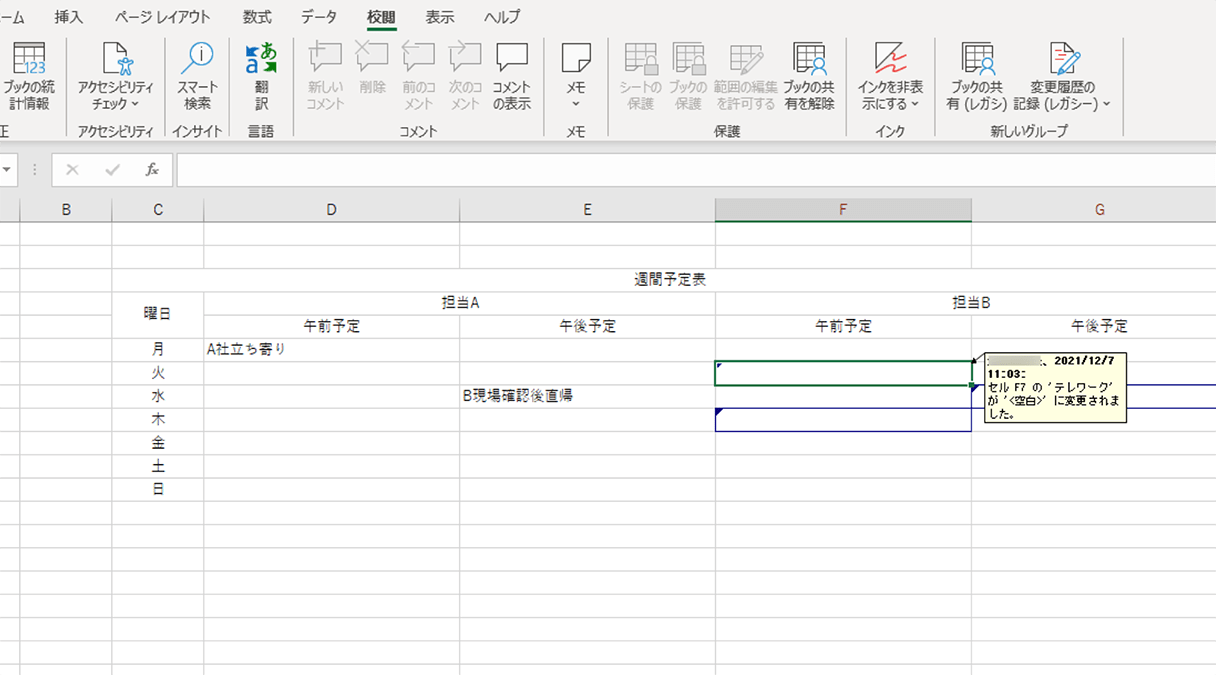
Task: Open the Notes (メモ) dropdown
Action: pyautogui.click(x=576, y=77)
